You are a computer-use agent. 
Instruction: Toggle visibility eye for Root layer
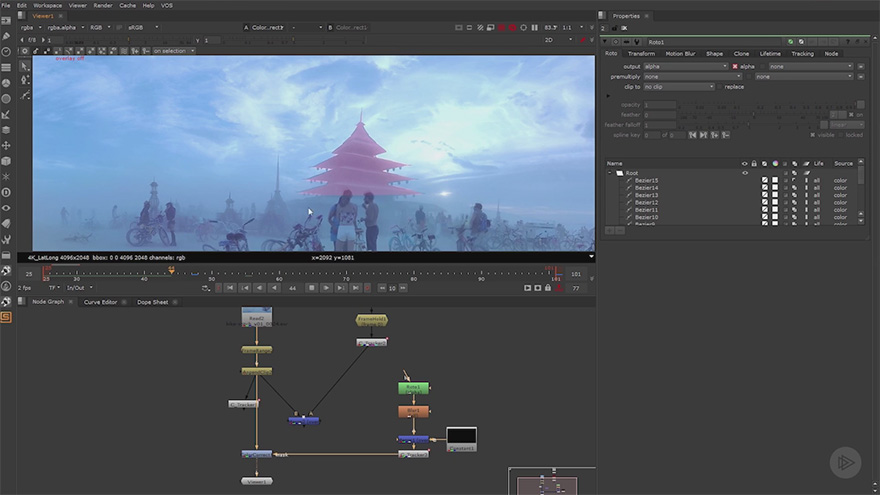tap(745, 173)
